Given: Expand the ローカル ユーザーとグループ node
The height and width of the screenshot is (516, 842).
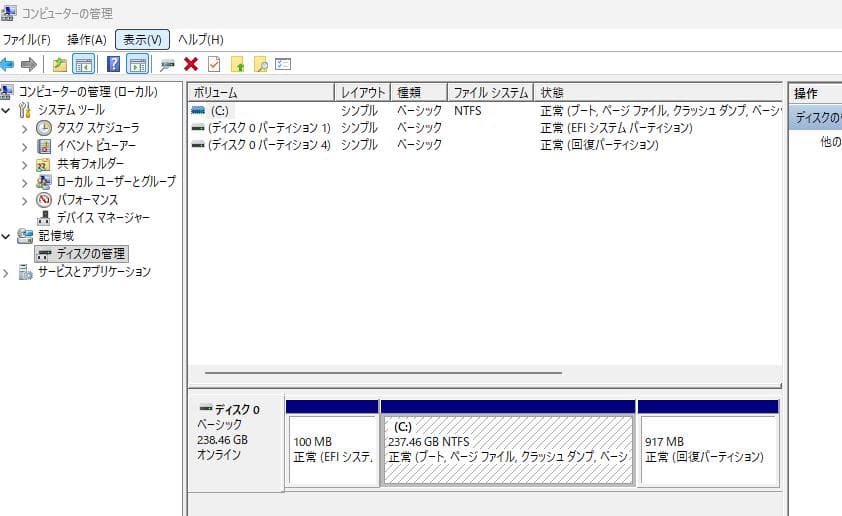Looking at the screenshot, I should point(24,183).
